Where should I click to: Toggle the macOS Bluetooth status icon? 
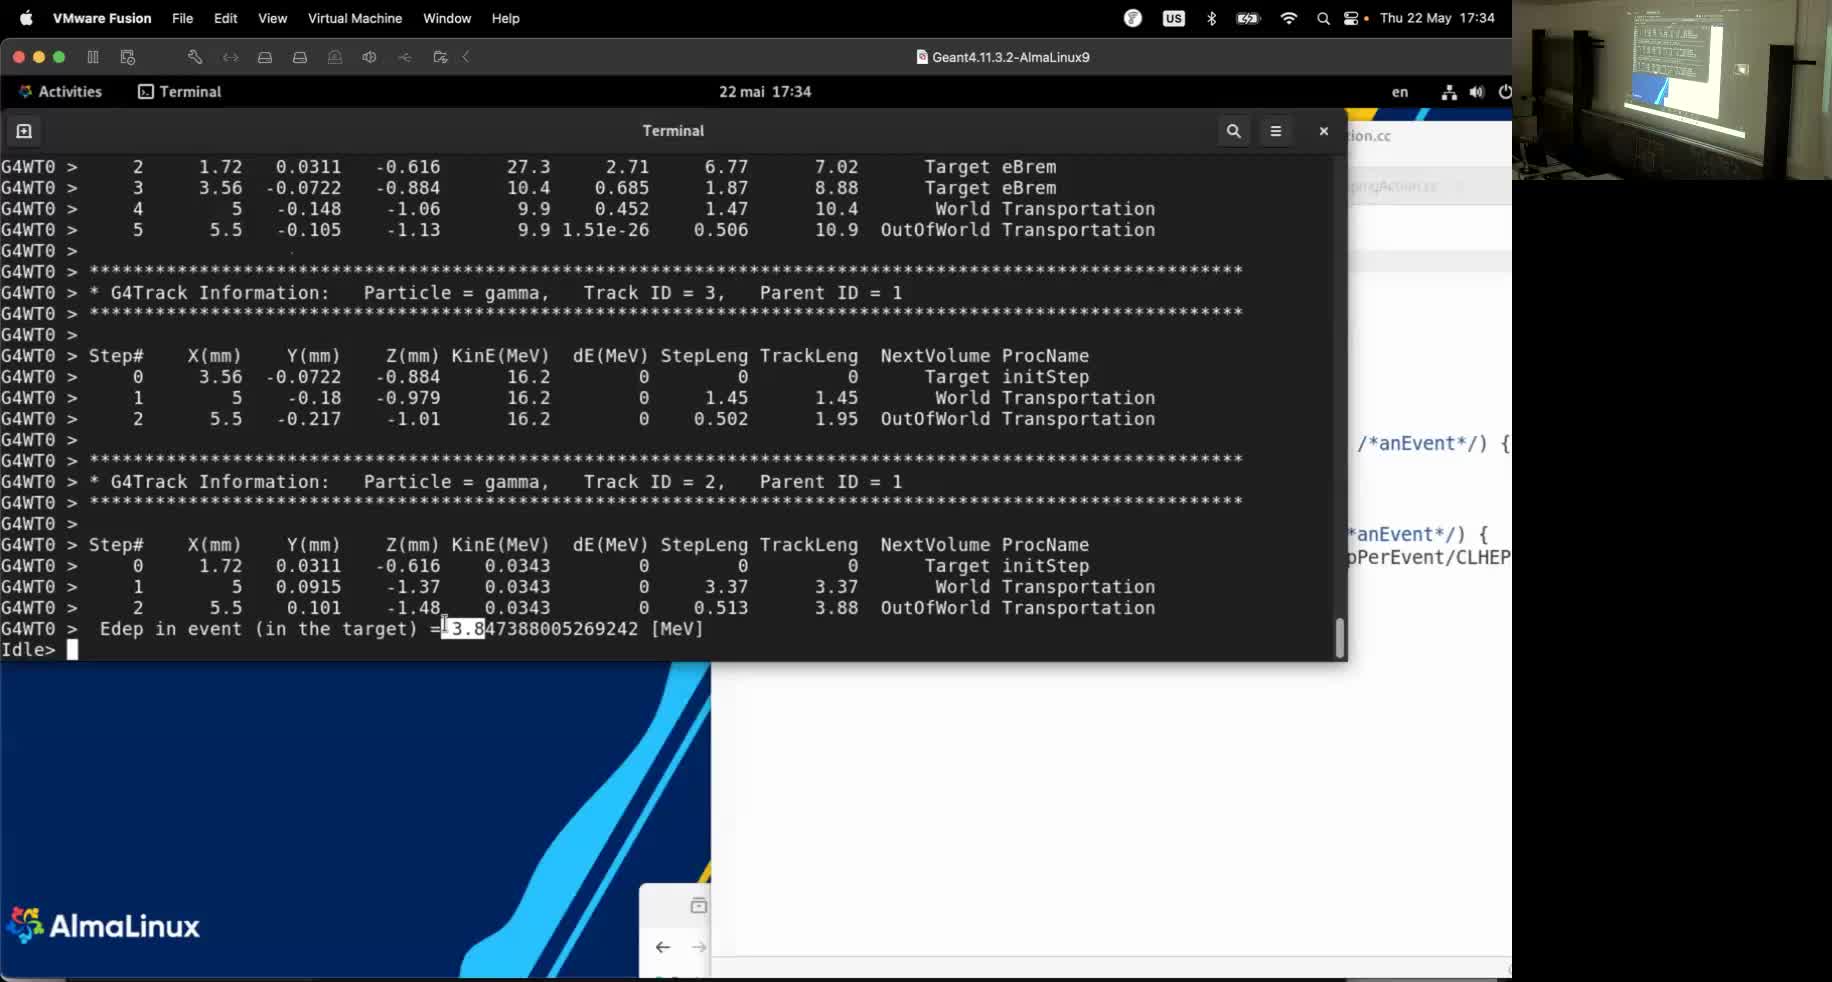click(x=1211, y=18)
